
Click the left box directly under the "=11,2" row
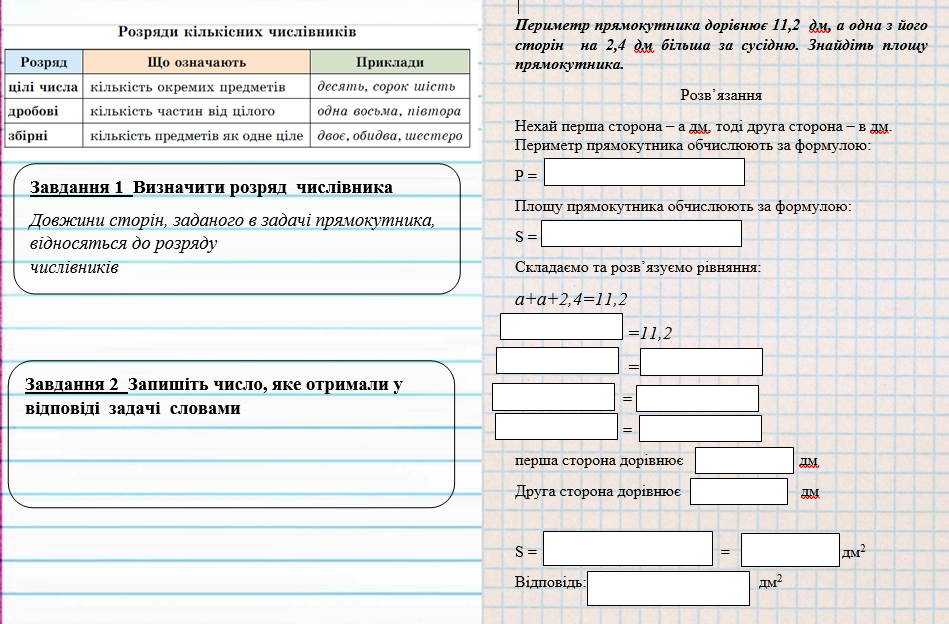[x=557, y=361]
